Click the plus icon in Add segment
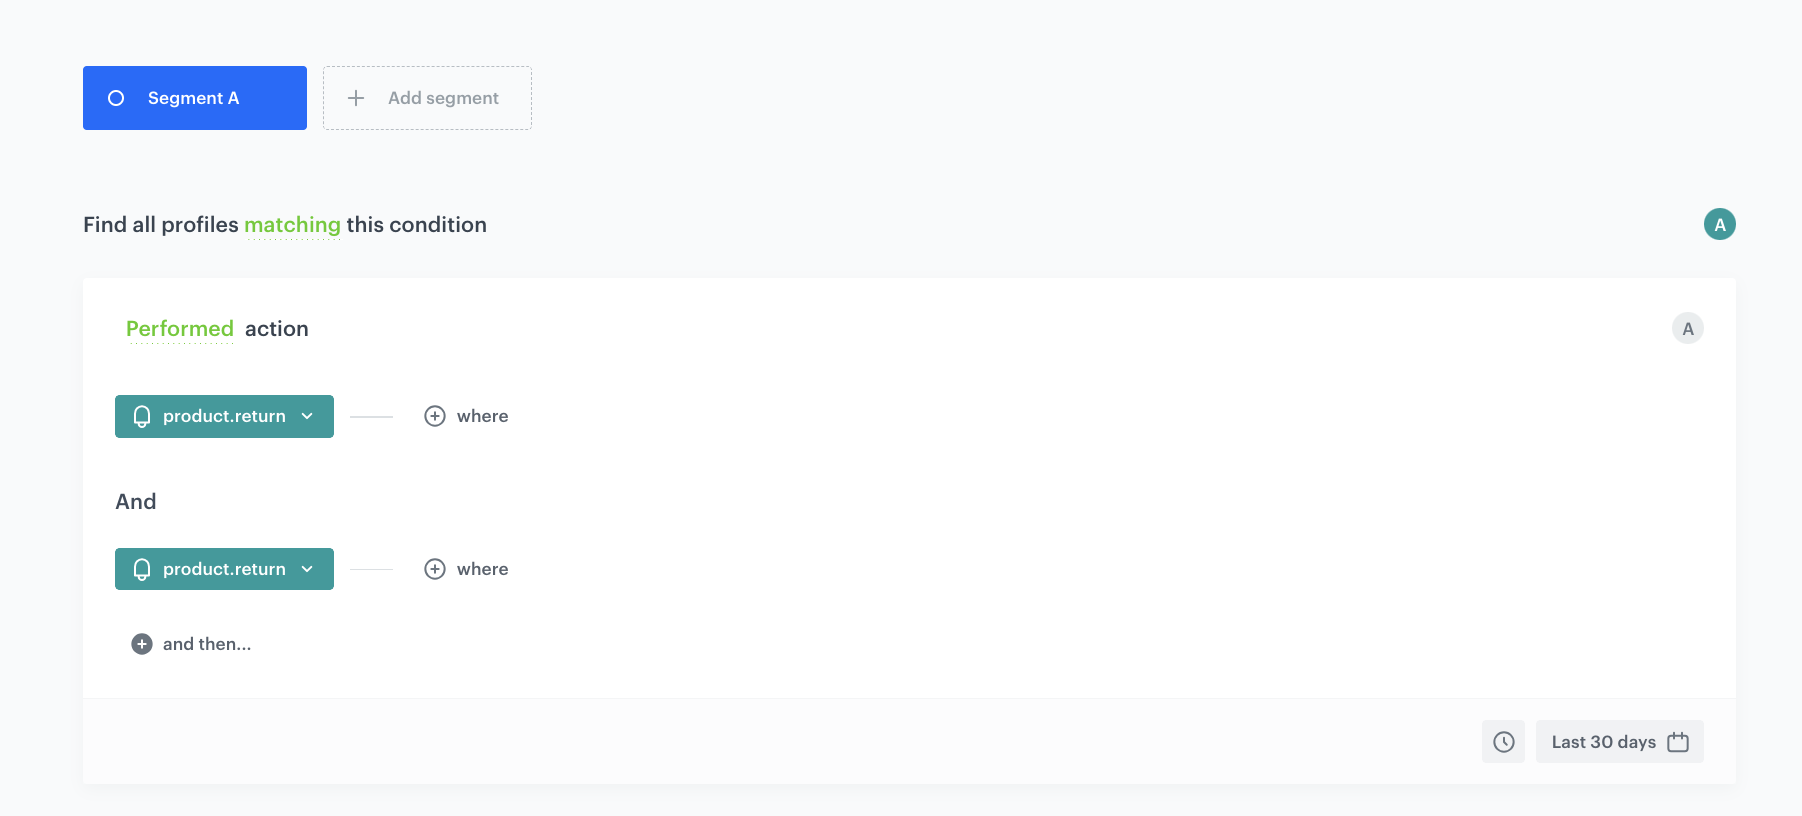This screenshot has width=1802, height=816. pyautogui.click(x=356, y=98)
